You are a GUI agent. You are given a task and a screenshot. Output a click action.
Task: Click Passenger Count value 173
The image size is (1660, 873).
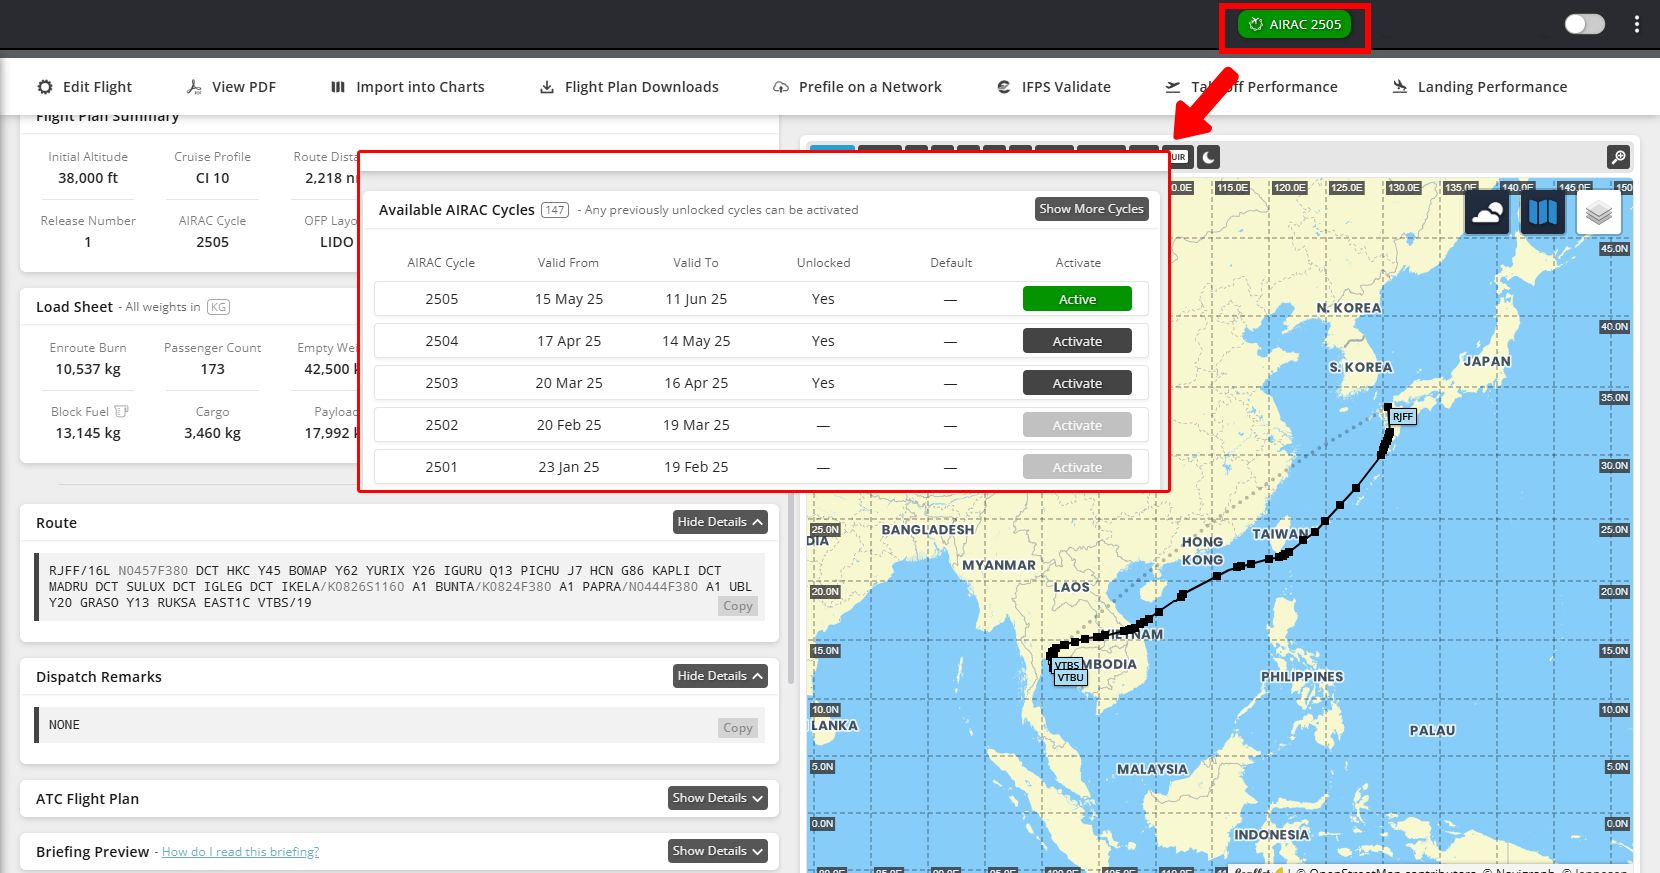(212, 369)
